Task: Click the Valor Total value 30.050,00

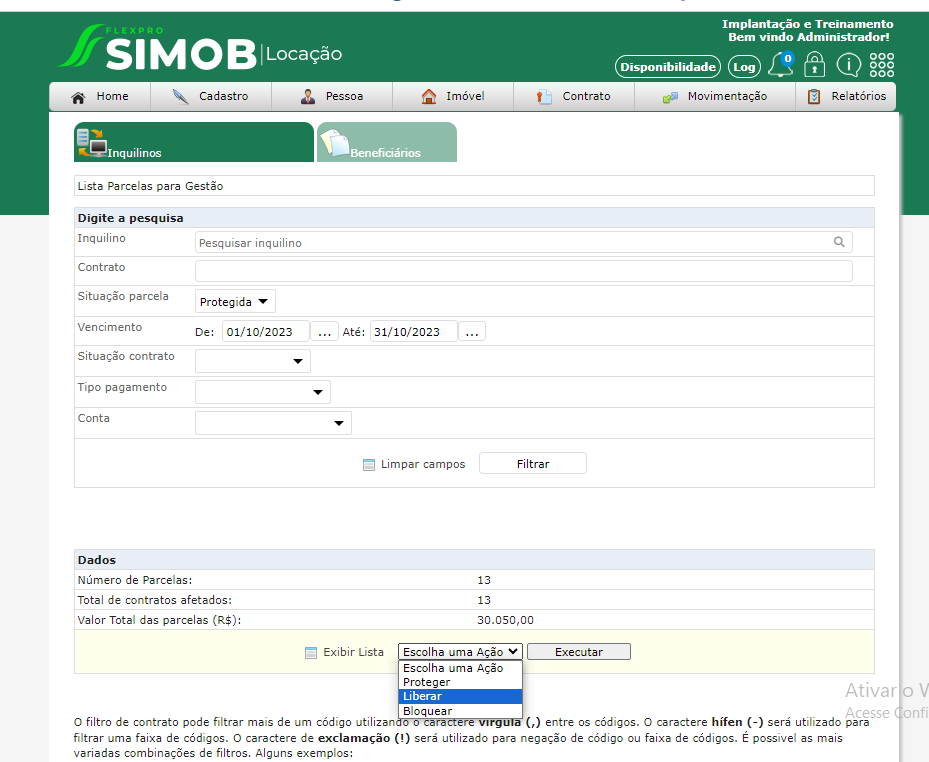Action: (x=505, y=620)
